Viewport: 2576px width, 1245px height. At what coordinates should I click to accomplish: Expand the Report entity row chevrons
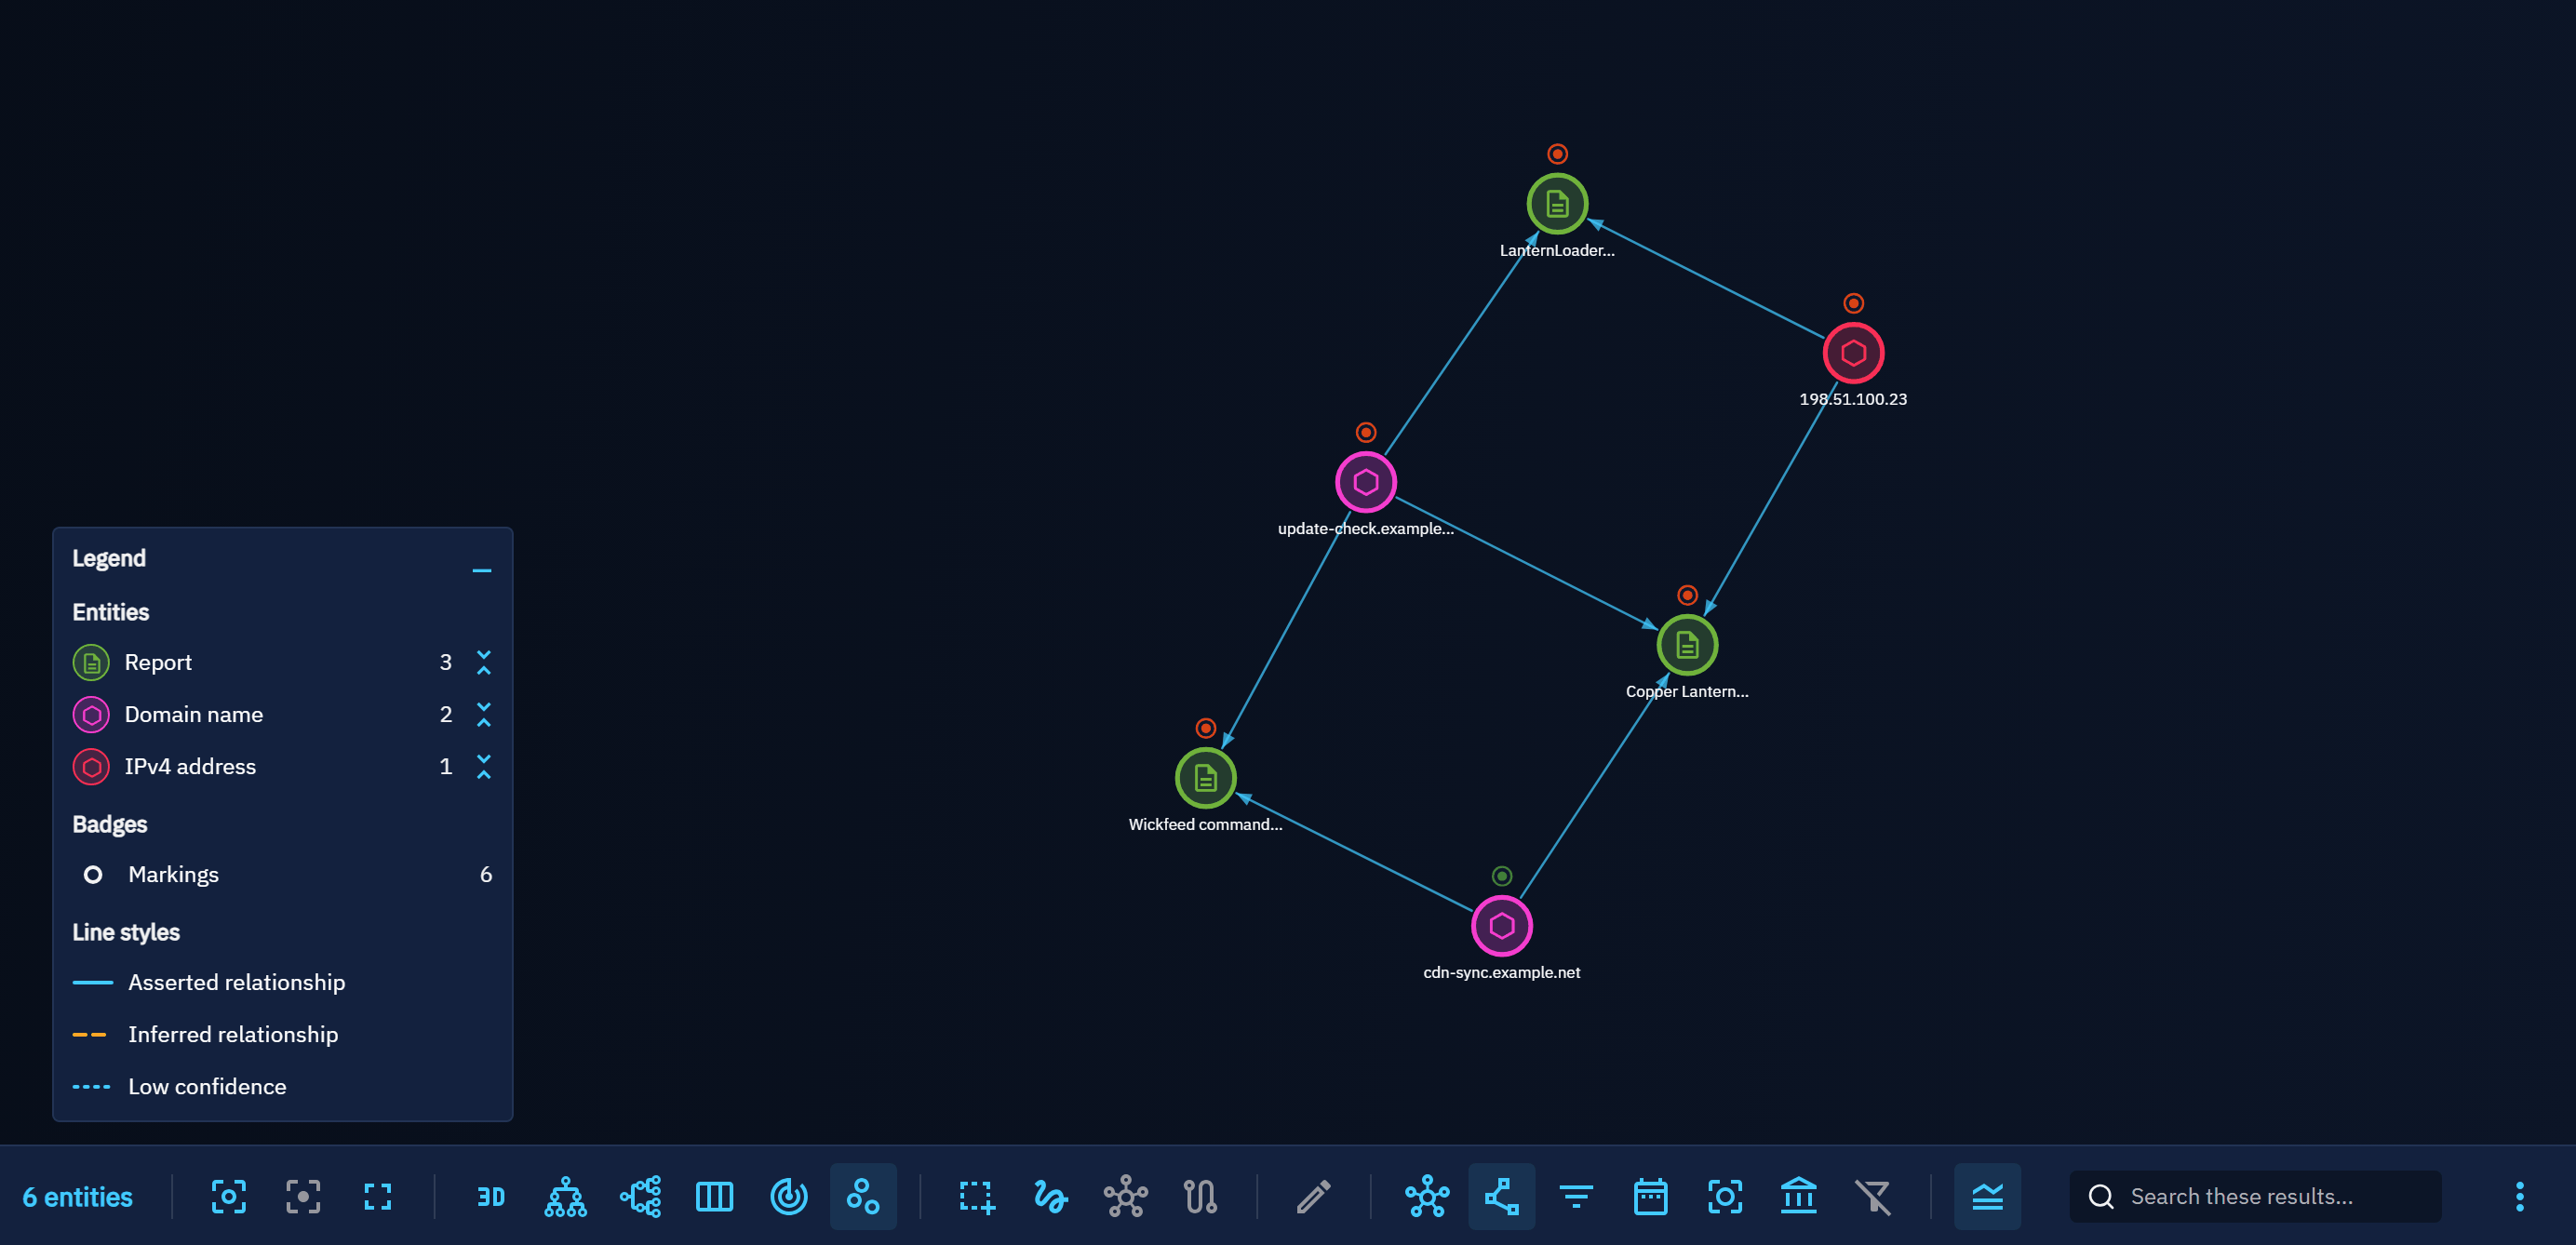[x=484, y=662]
